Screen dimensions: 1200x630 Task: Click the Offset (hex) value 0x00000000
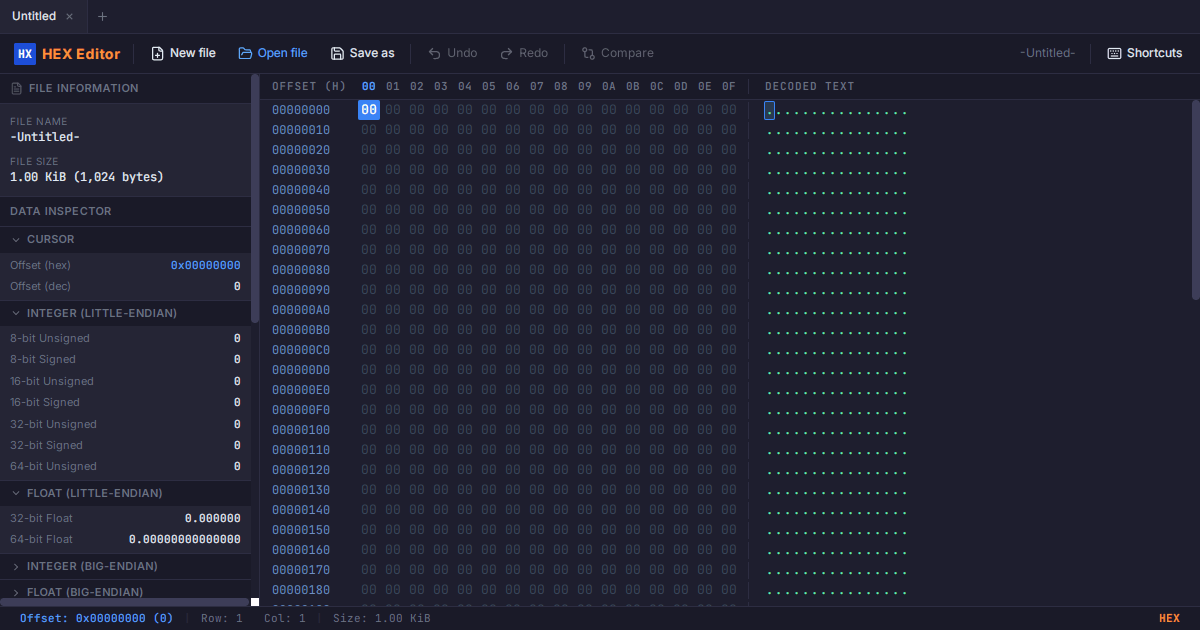[x=205, y=265]
